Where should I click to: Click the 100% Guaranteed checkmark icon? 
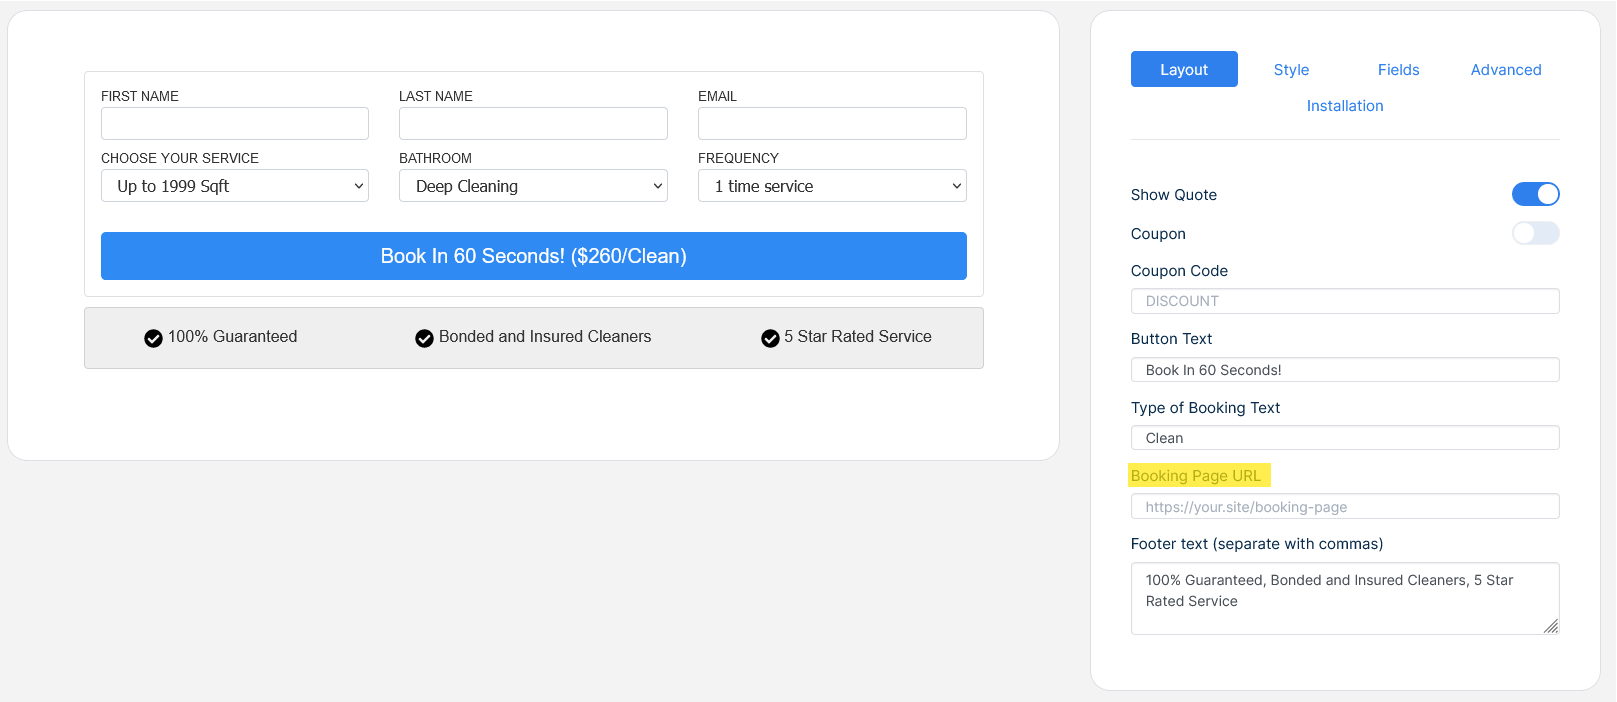153,338
